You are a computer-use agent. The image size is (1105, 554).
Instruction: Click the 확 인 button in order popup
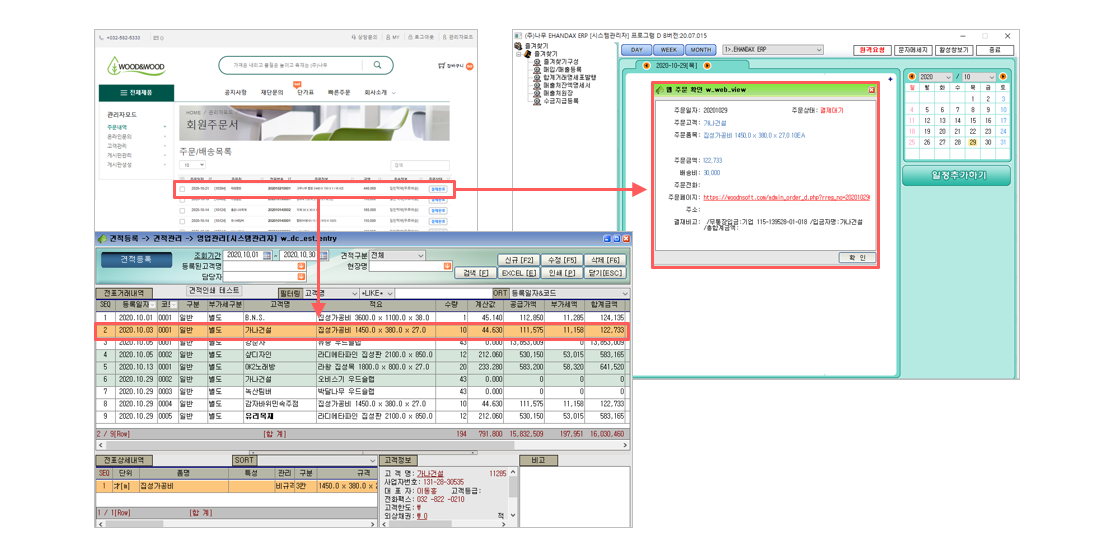pyautogui.click(x=857, y=258)
